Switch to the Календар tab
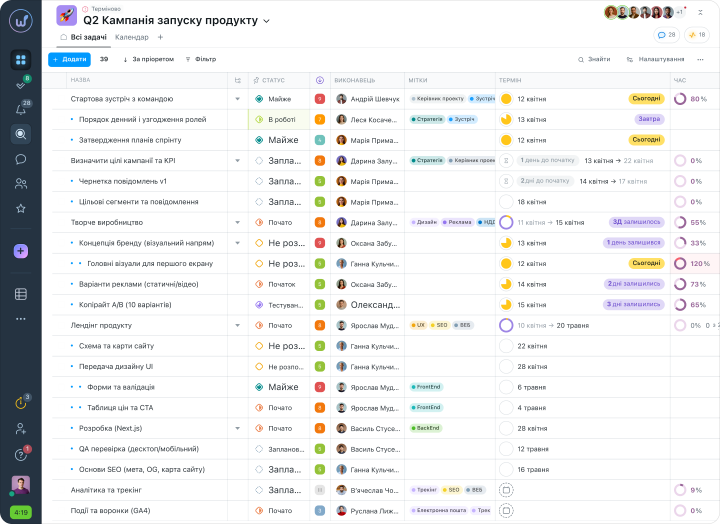The height and width of the screenshot is (524, 720). point(132,37)
